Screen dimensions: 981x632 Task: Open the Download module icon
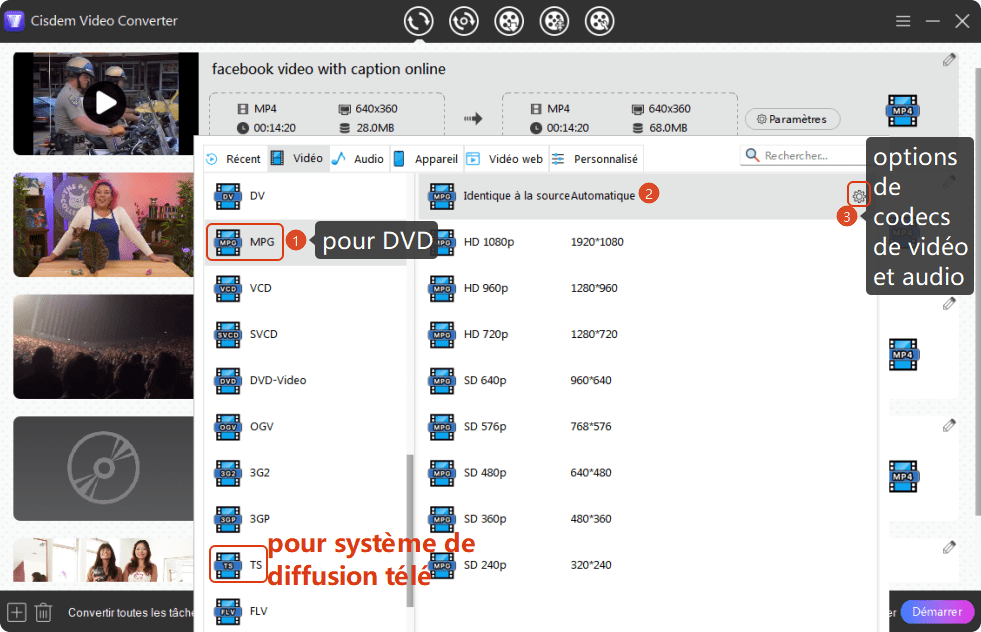509,21
